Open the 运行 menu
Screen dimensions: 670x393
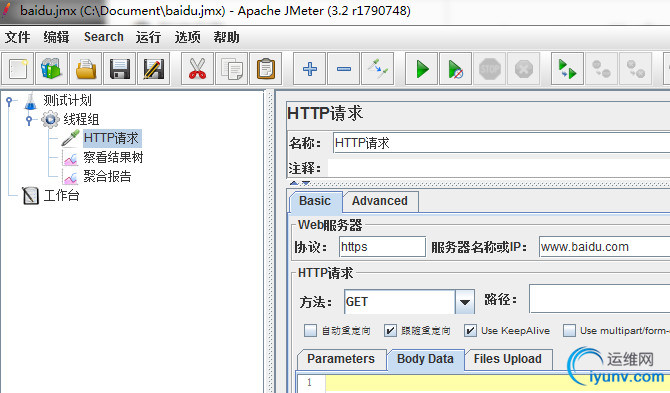pos(148,37)
